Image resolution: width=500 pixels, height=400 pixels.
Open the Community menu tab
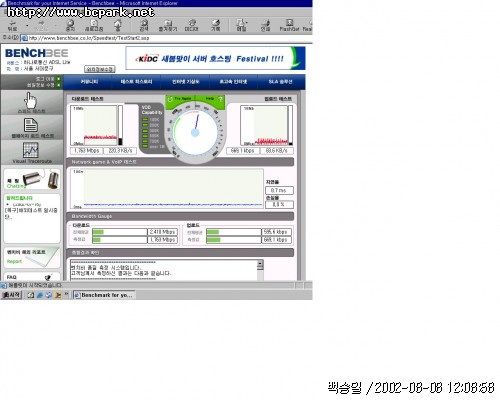pyautogui.click(x=89, y=82)
